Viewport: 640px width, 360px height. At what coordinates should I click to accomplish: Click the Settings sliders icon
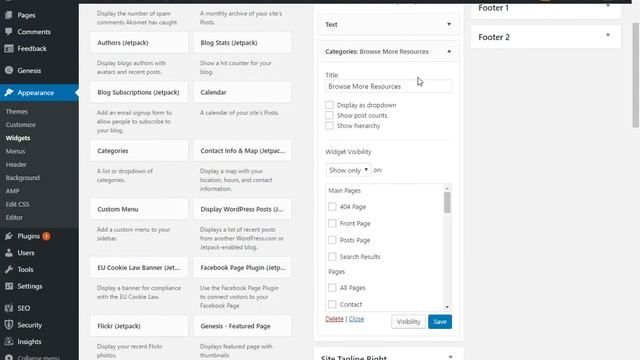pos(9,287)
